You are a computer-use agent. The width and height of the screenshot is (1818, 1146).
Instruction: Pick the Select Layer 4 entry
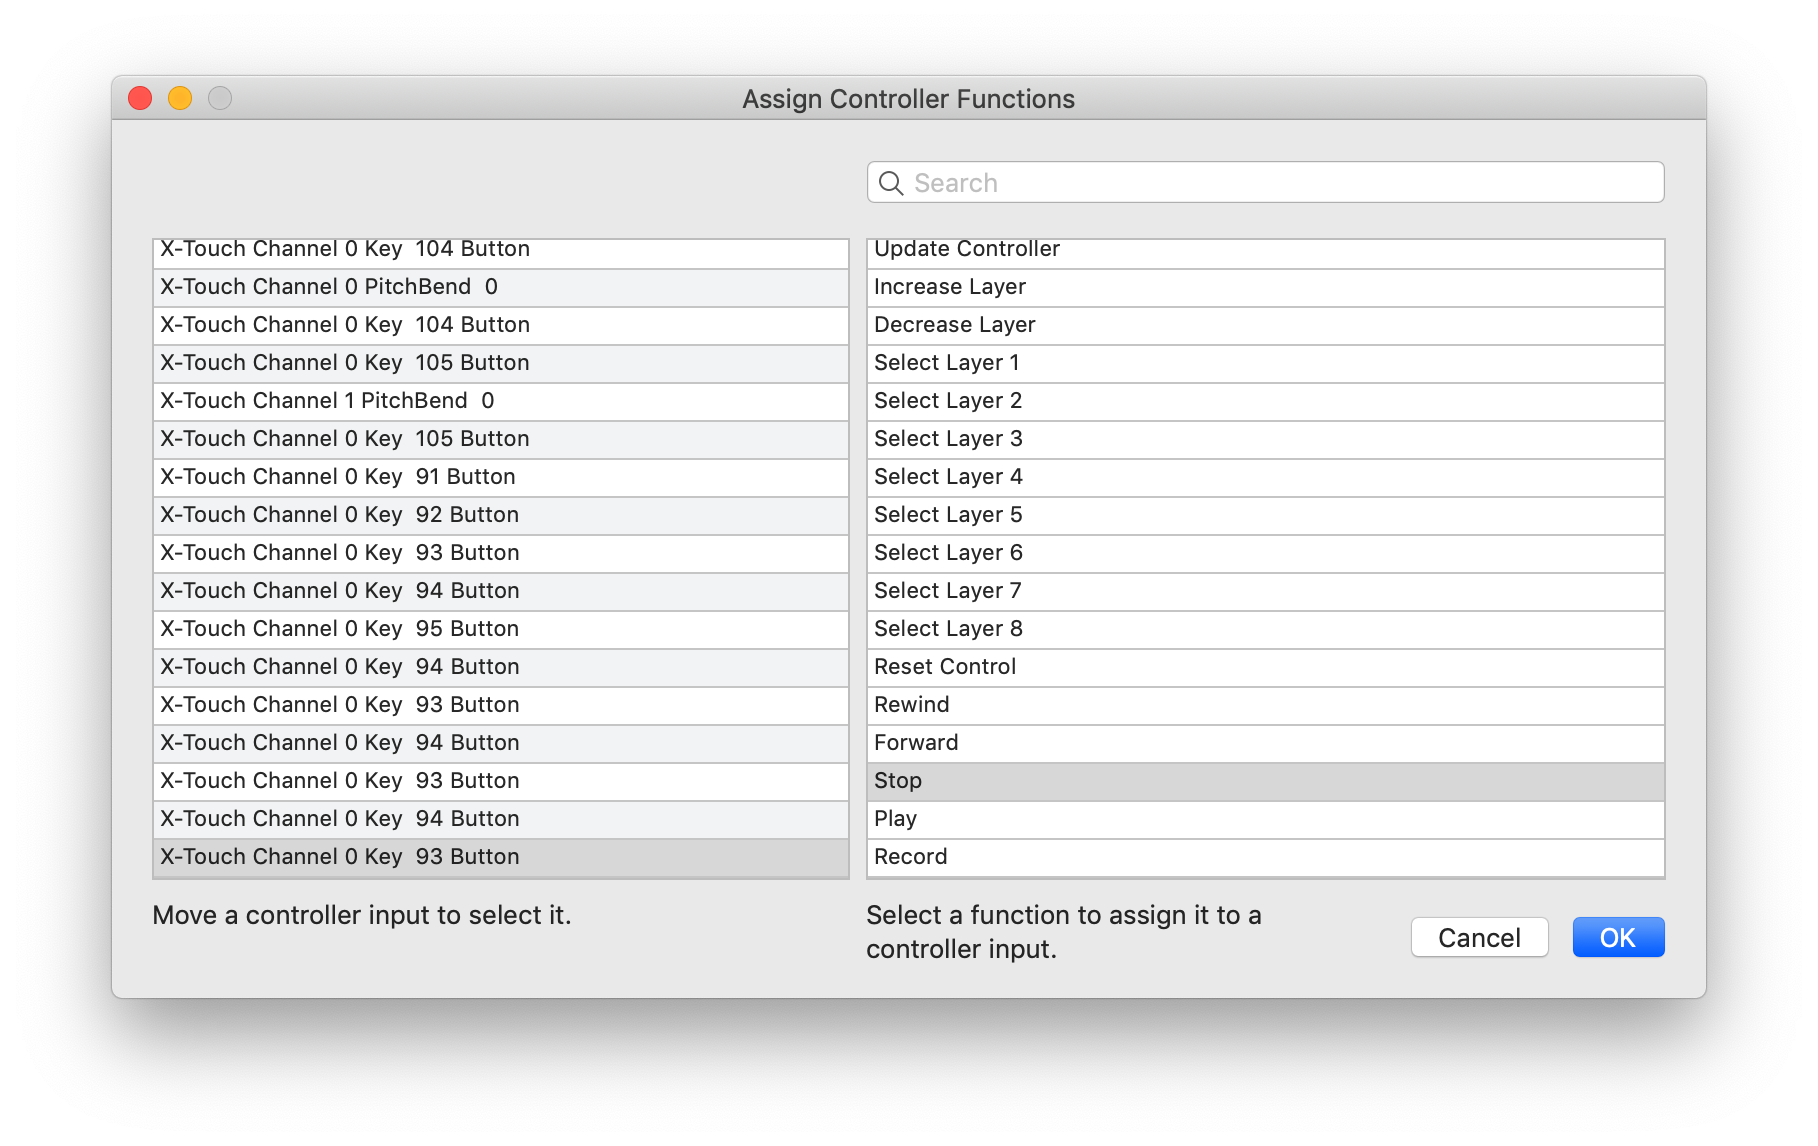click(x=1265, y=477)
